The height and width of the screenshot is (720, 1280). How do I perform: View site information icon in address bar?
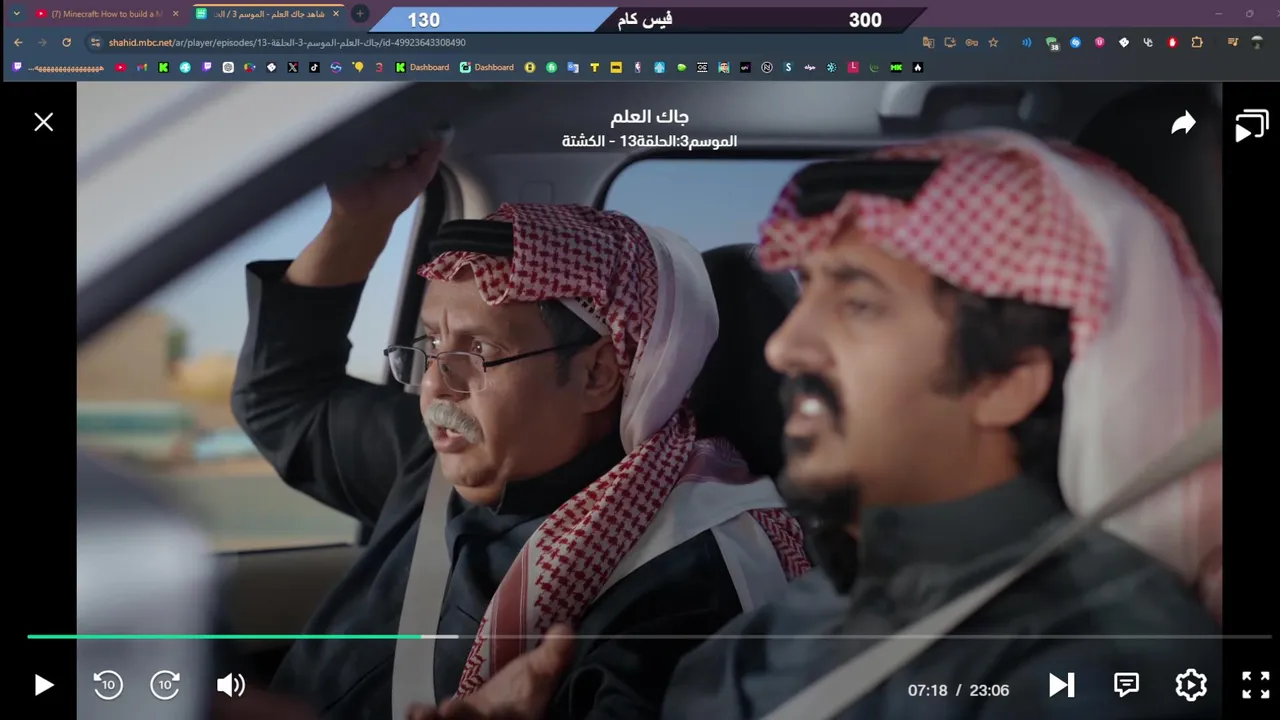(x=95, y=42)
